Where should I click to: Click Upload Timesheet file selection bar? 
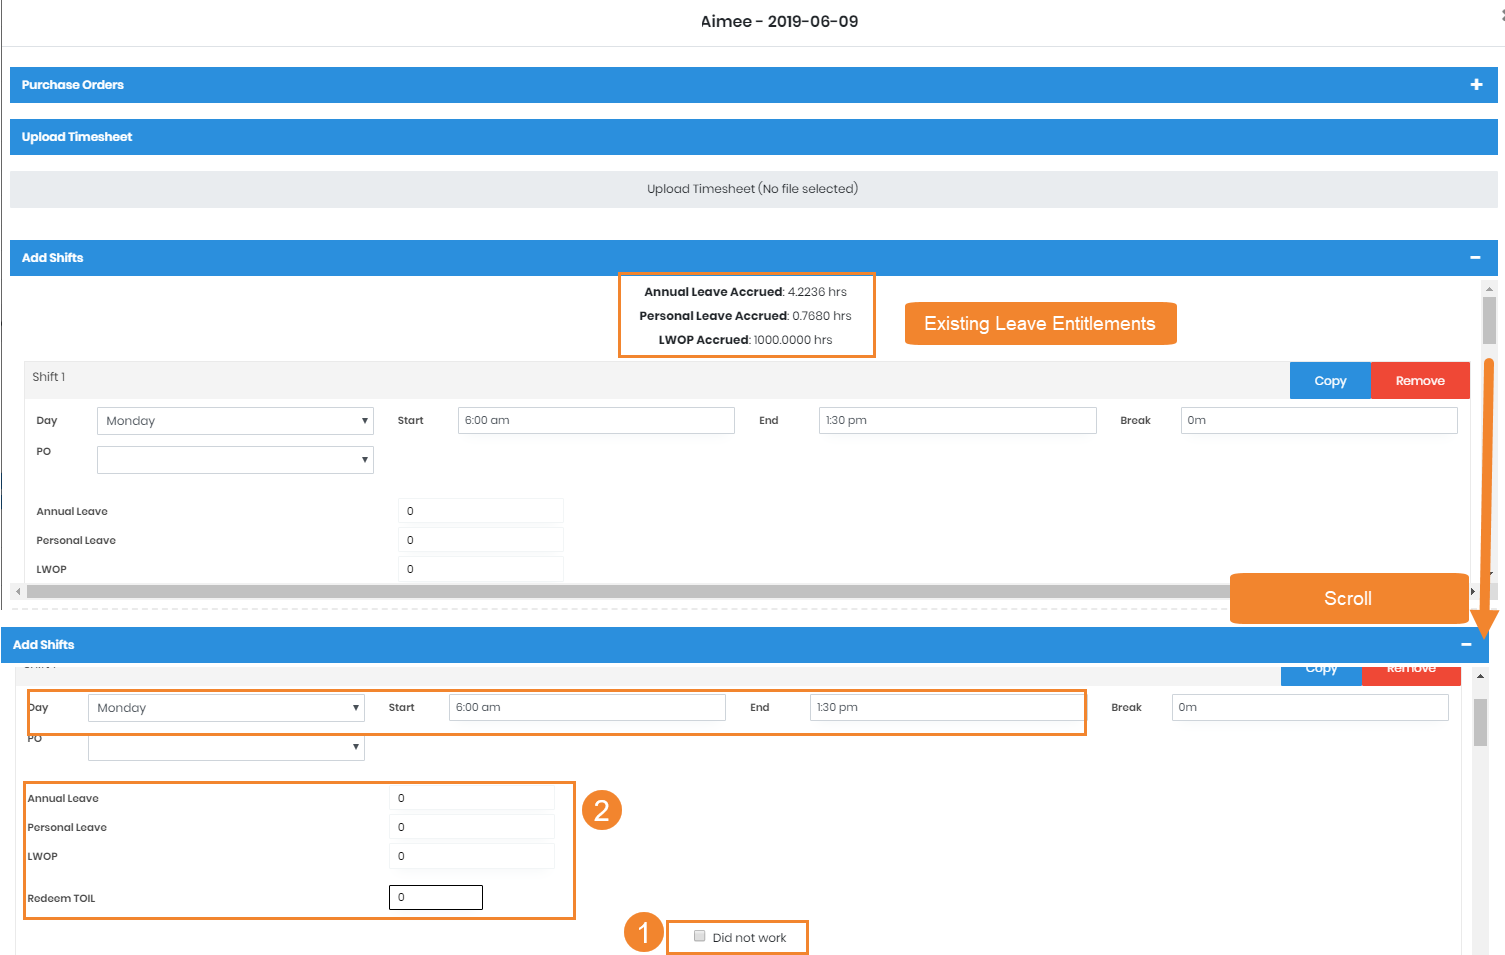(x=753, y=189)
